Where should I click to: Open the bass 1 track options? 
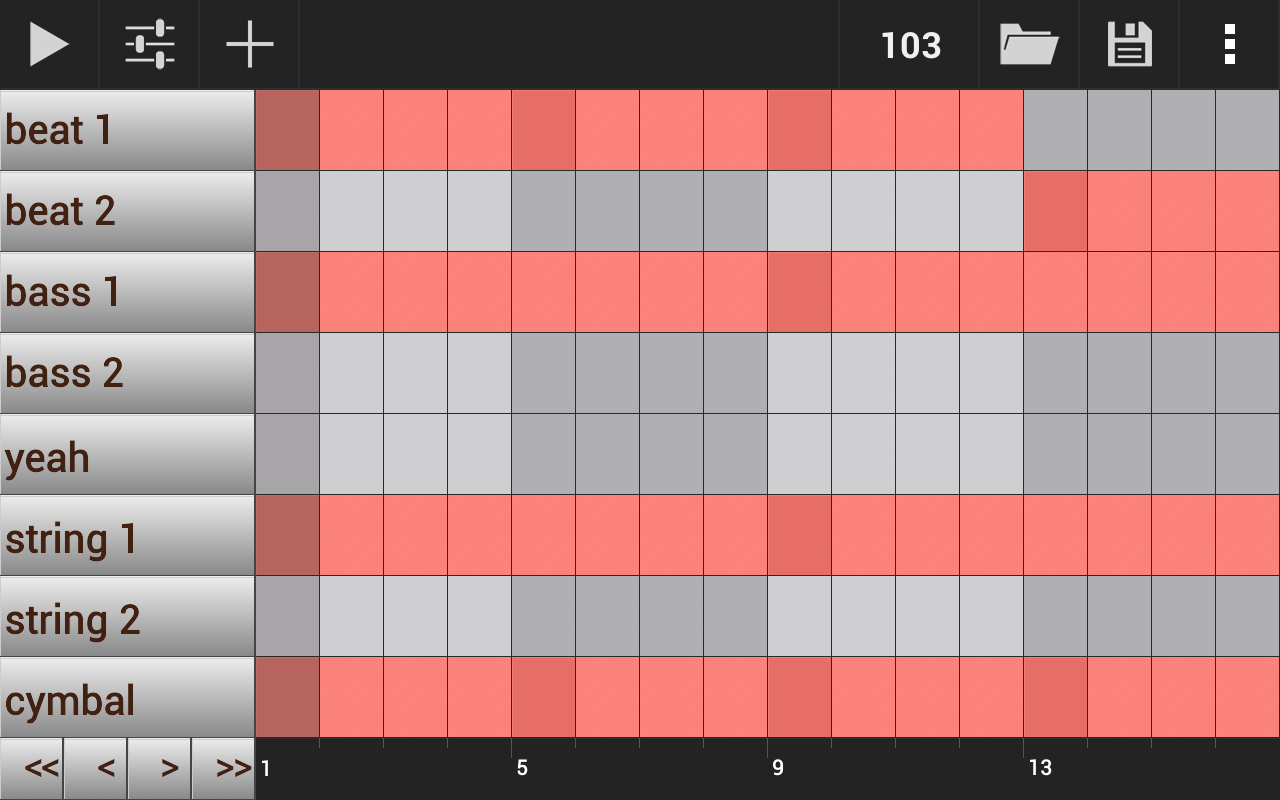(127, 292)
